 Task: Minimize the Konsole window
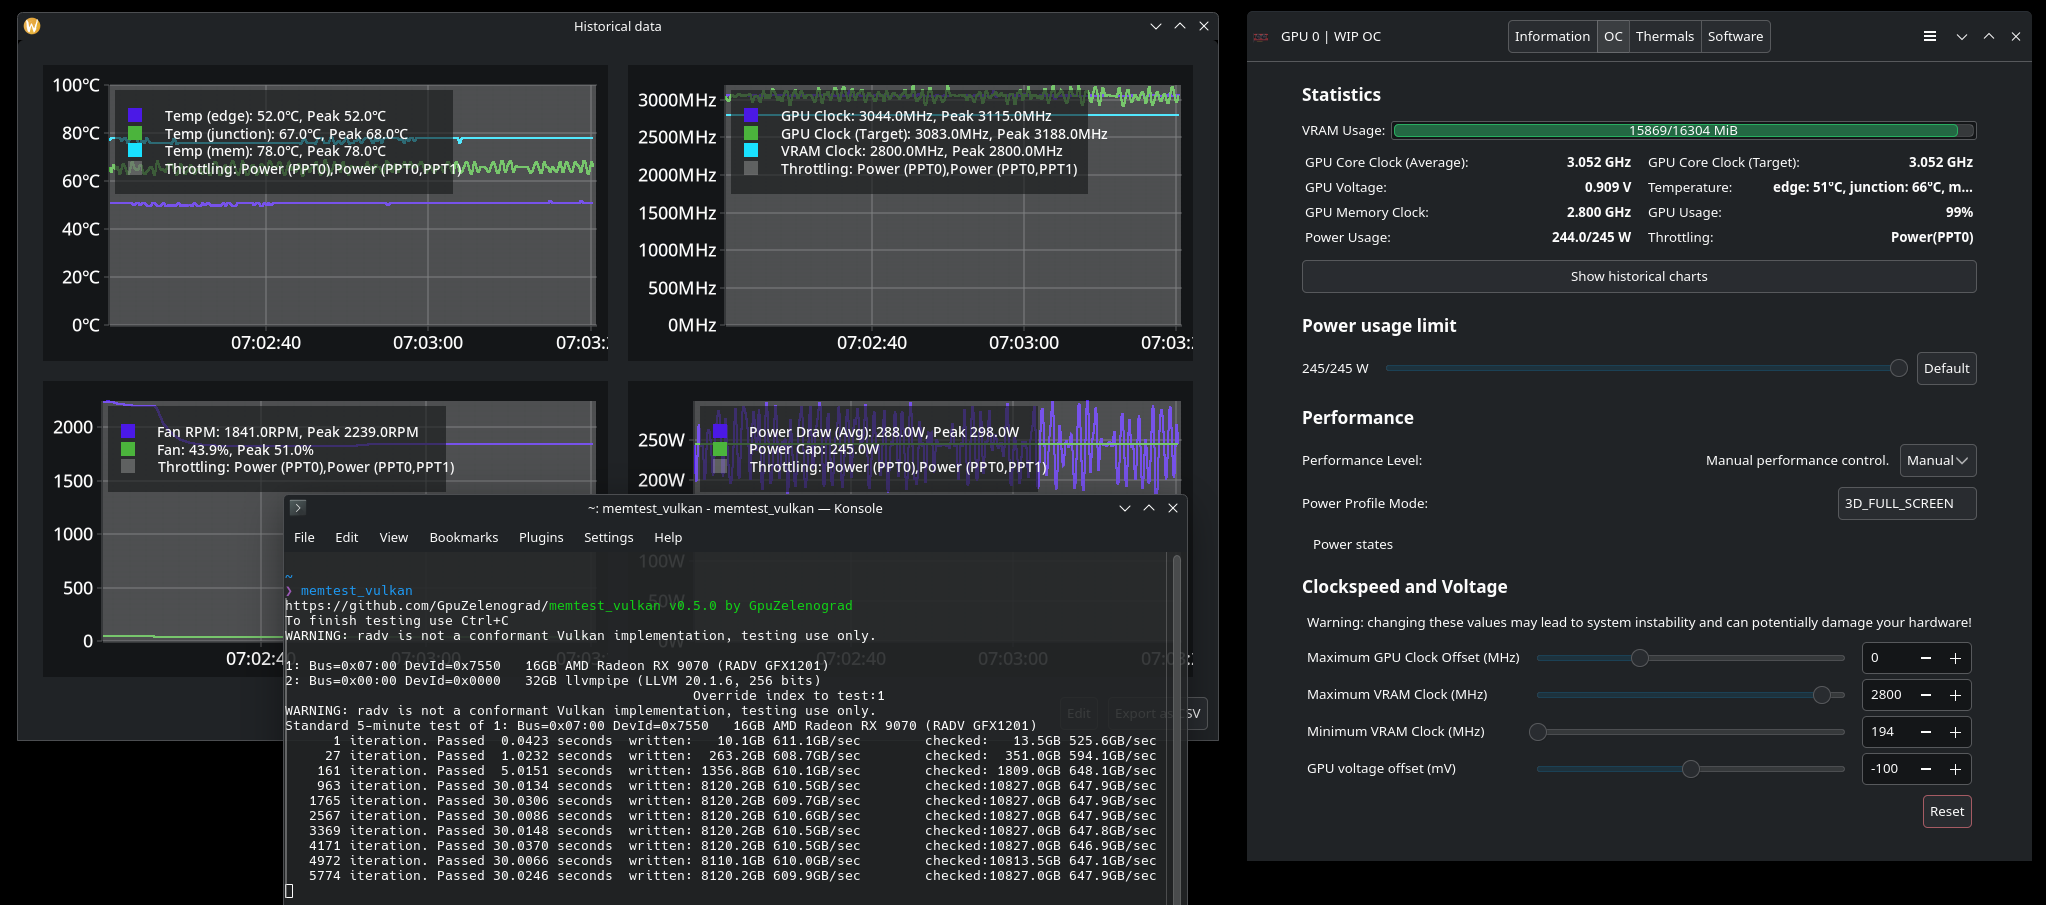click(x=1125, y=508)
